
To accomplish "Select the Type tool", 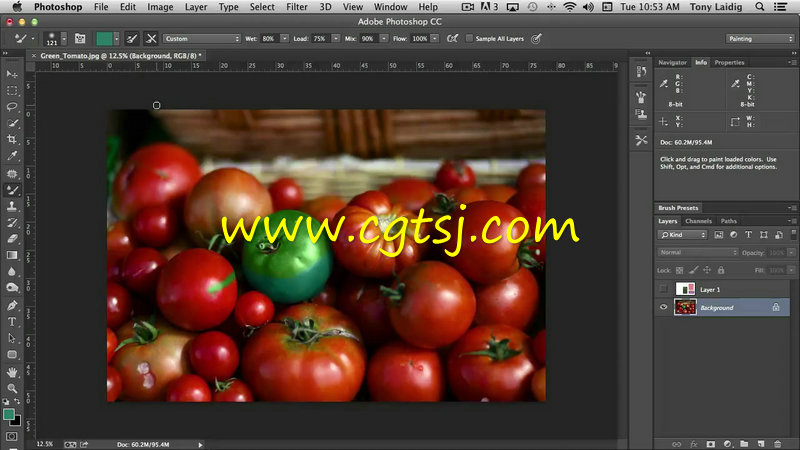I will pyautogui.click(x=12, y=322).
